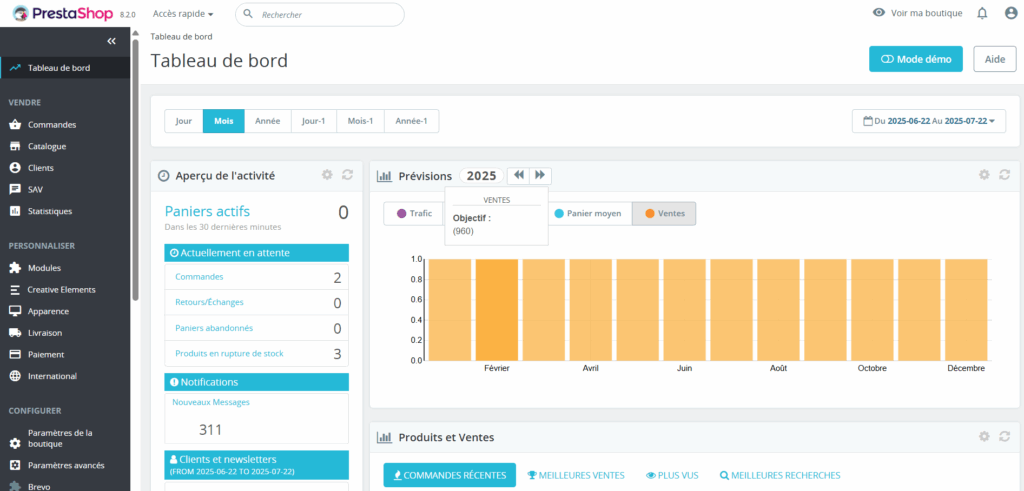Click the Livraison truck icon in sidebar
Screen dimensions: 1024x491
(15, 333)
